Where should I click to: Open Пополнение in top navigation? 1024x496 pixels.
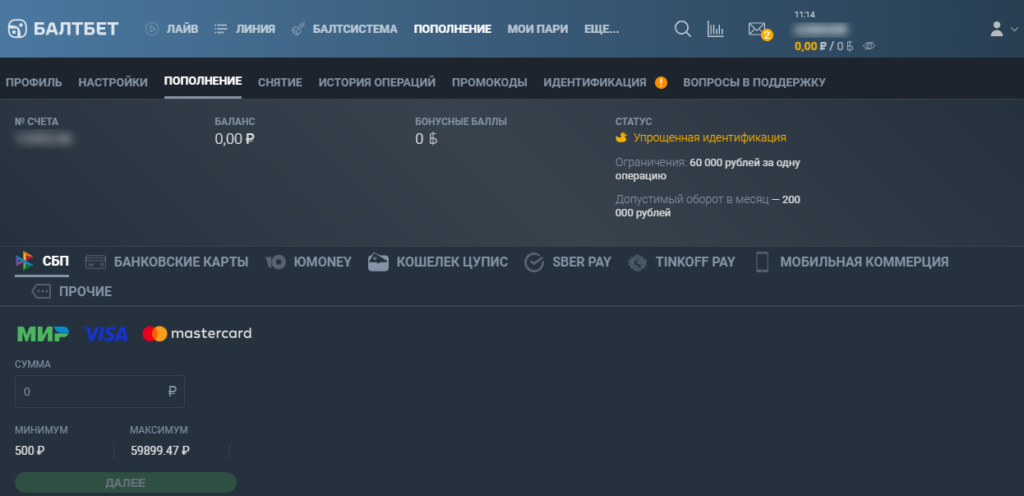(453, 29)
